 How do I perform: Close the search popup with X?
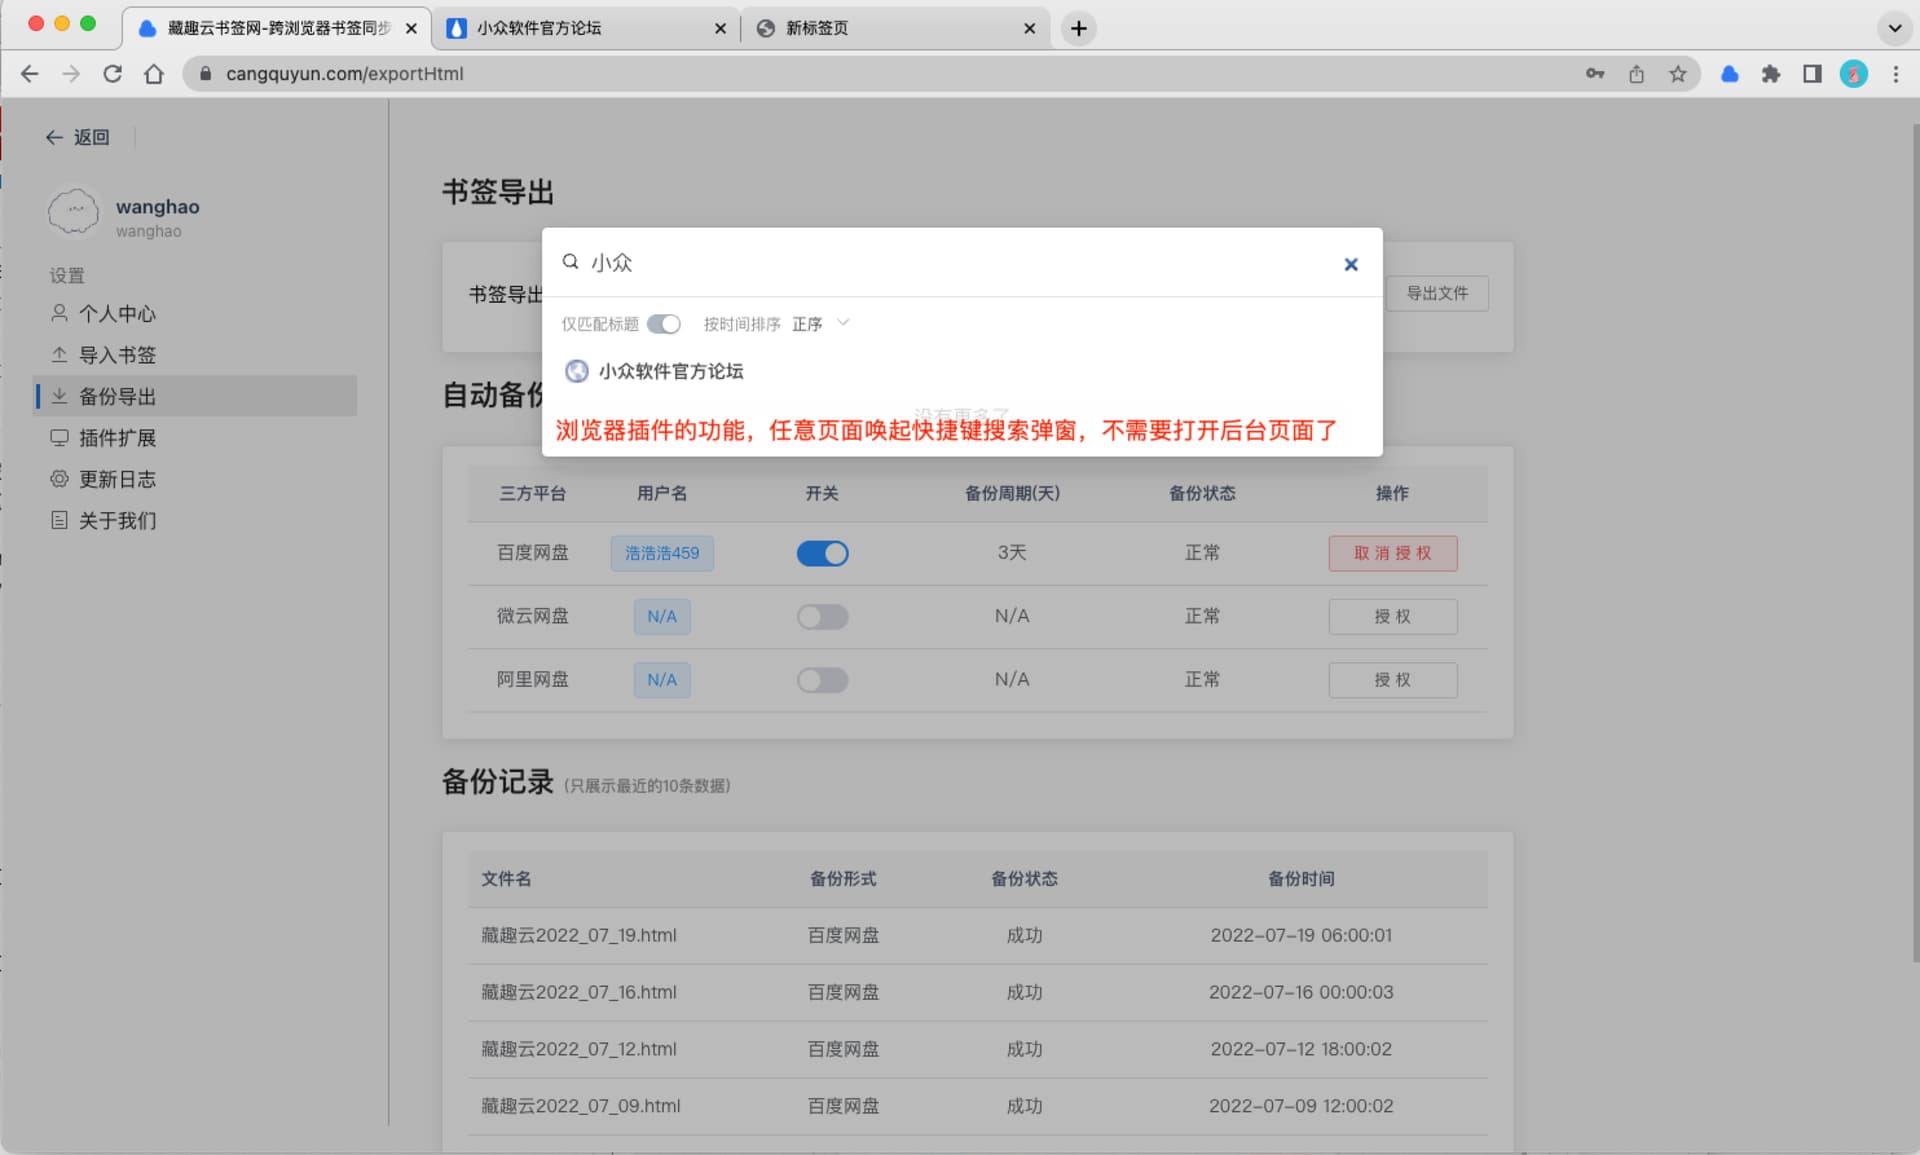pyautogui.click(x=1351, y=264)
